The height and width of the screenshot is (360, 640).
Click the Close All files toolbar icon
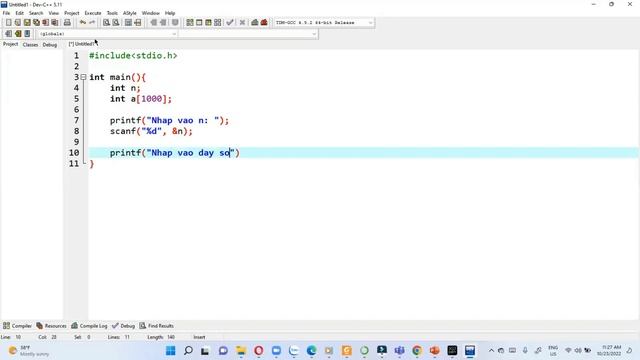point(55,22)
